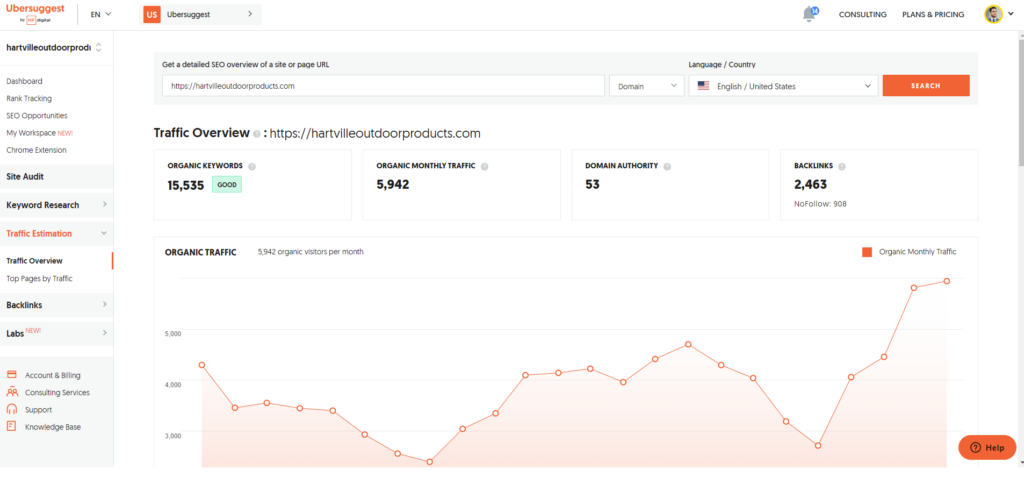Screen dimensions: 1024x477
Task: Open the Help chat button
Action: (987, 448)
